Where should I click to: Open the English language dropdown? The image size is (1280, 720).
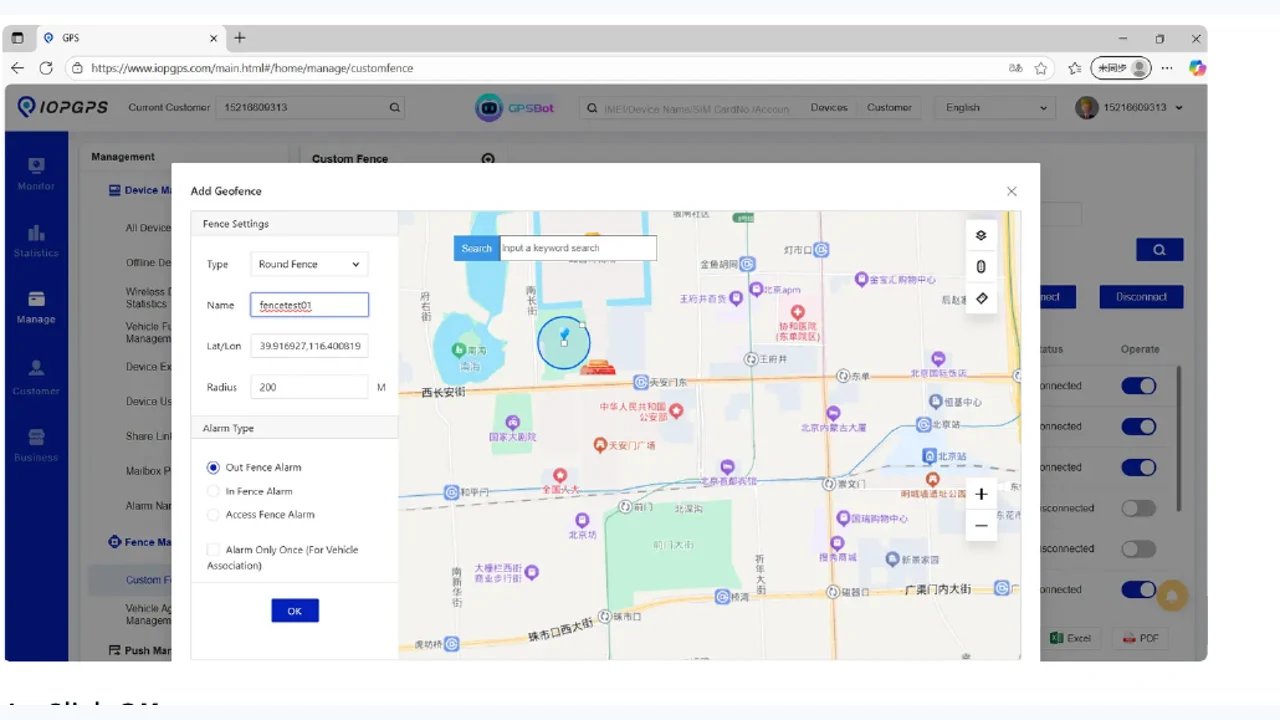point(995,108)
